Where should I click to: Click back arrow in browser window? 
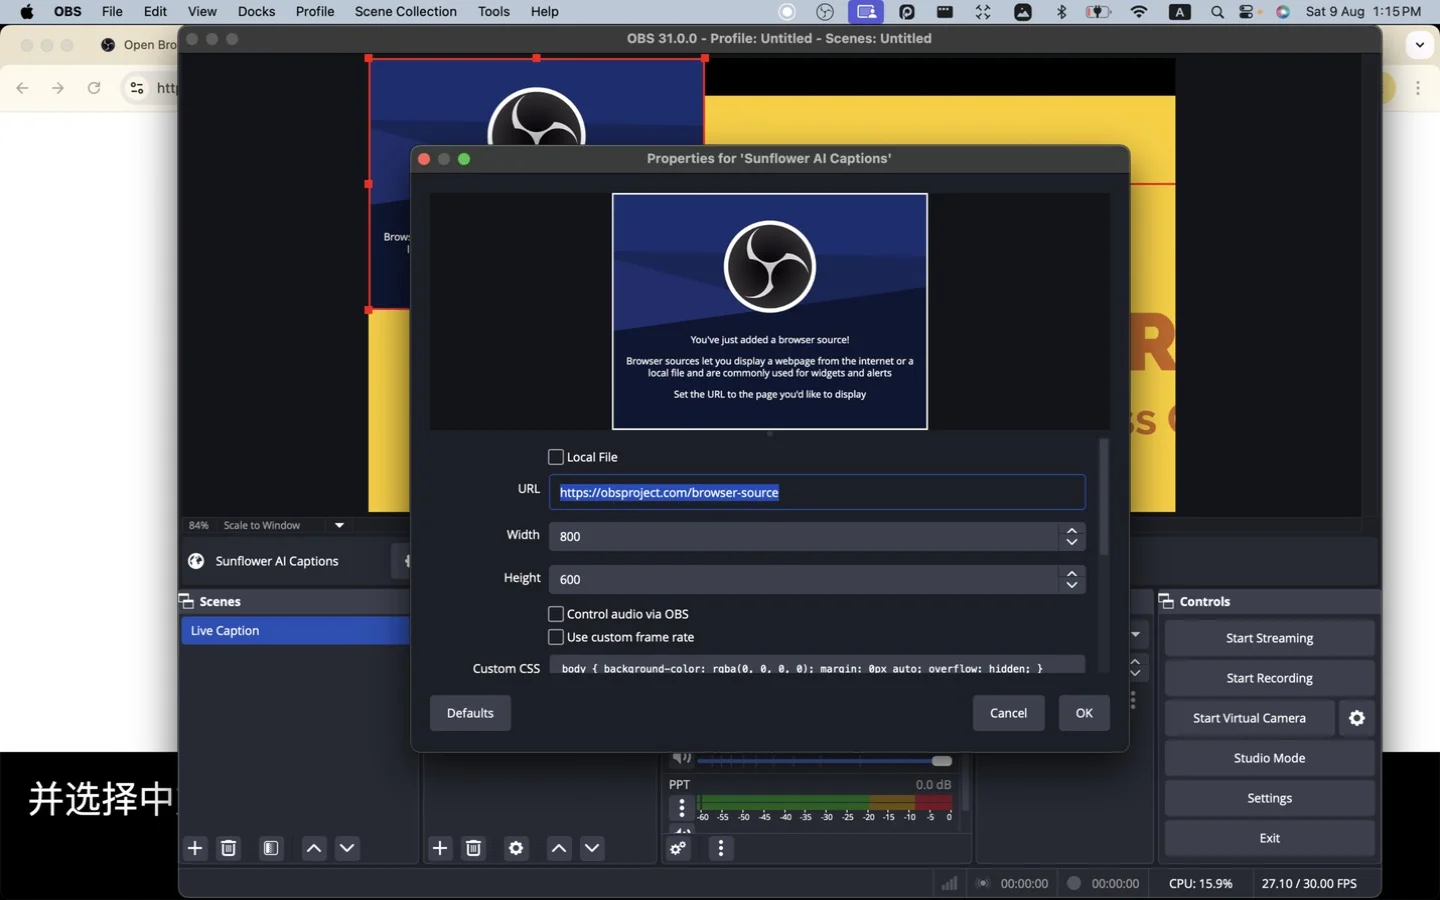coord(22,88)
